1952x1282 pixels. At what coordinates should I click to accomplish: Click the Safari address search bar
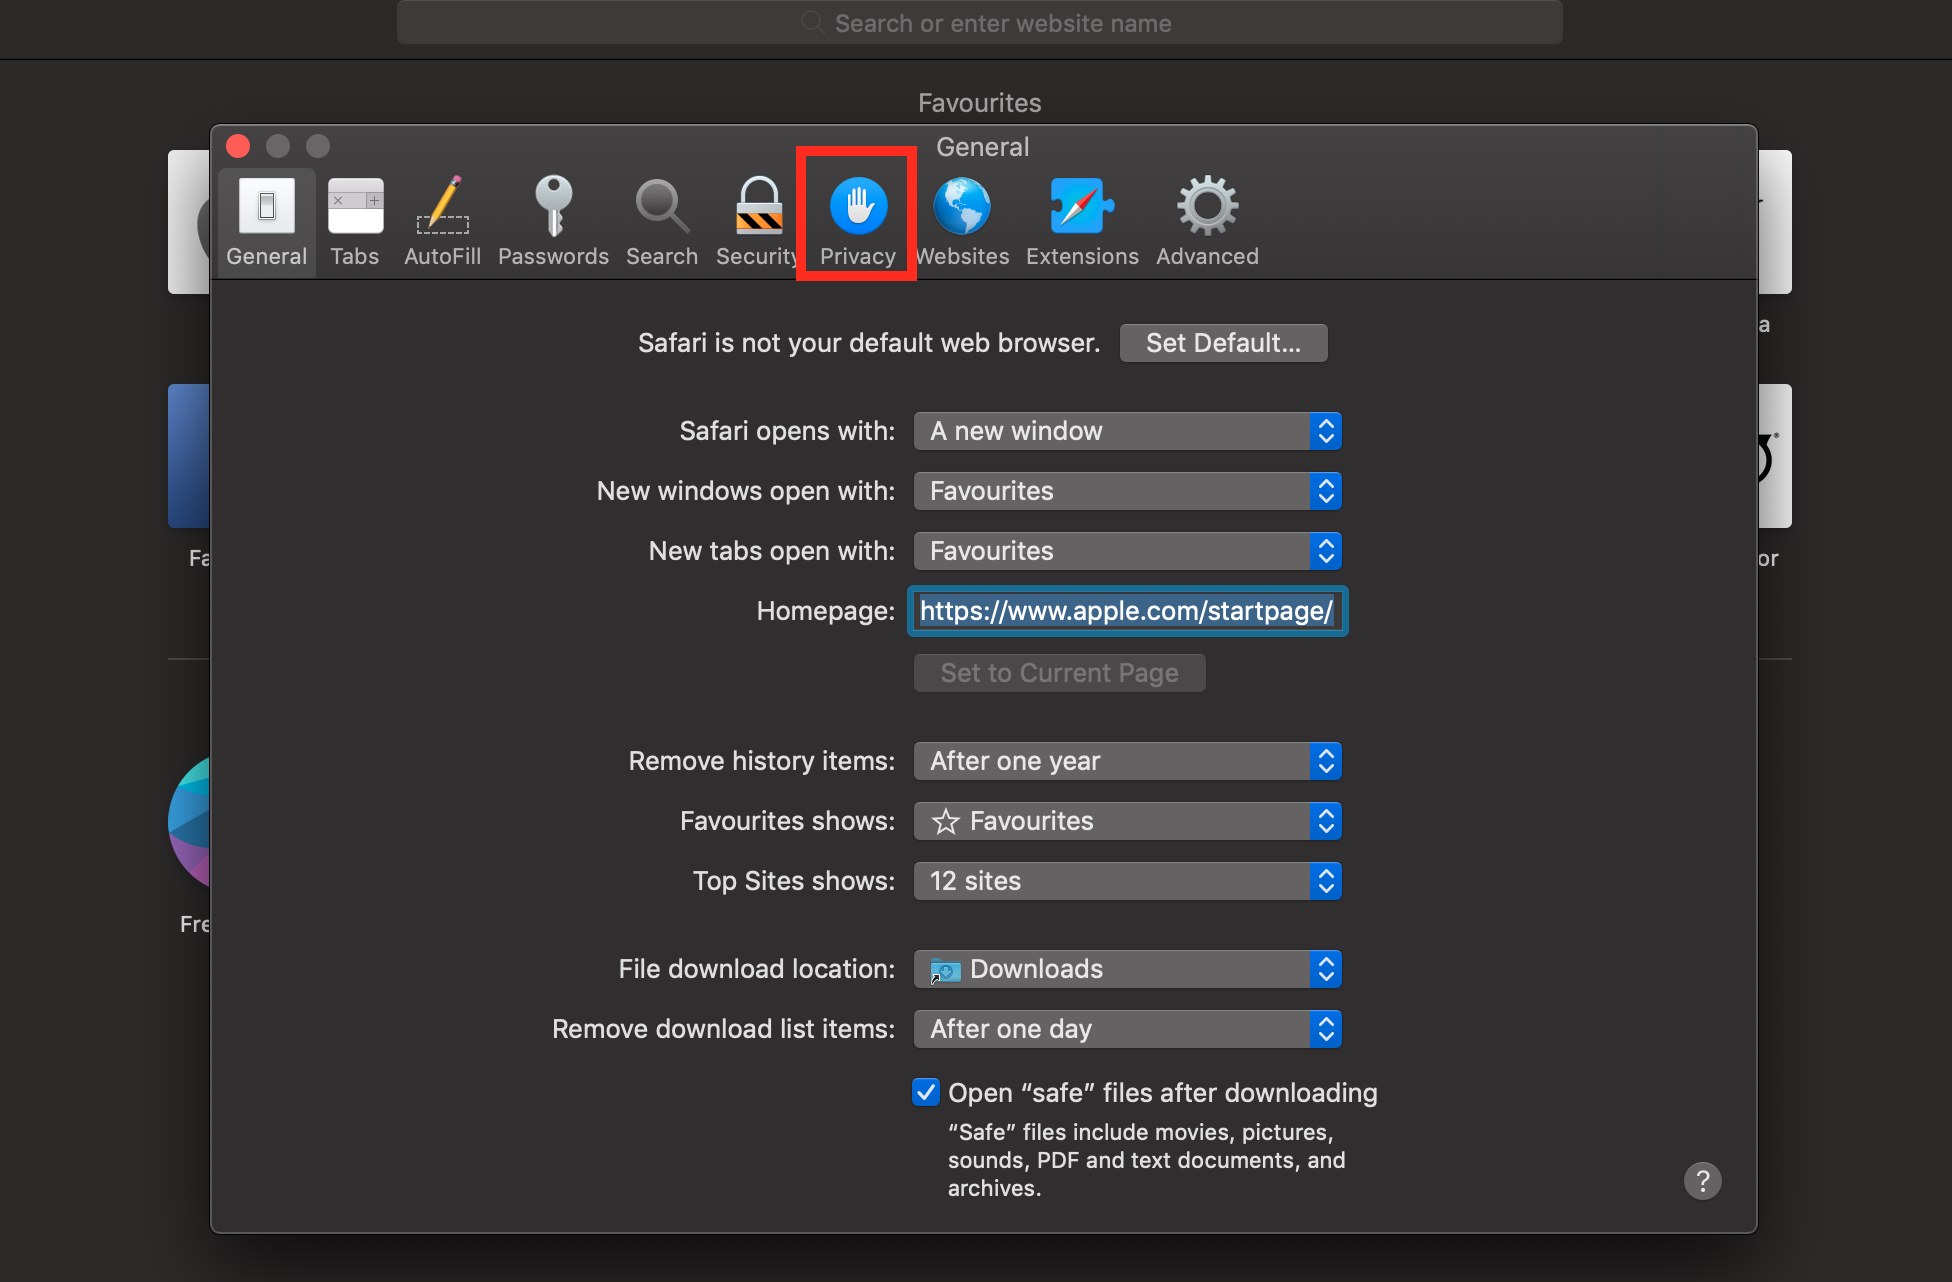tap(980, 23)
